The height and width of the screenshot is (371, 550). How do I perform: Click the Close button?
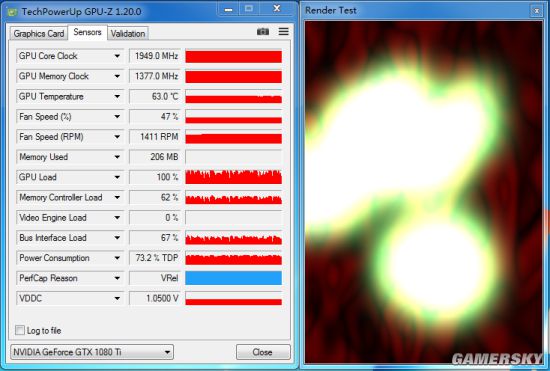pos(263,352)
